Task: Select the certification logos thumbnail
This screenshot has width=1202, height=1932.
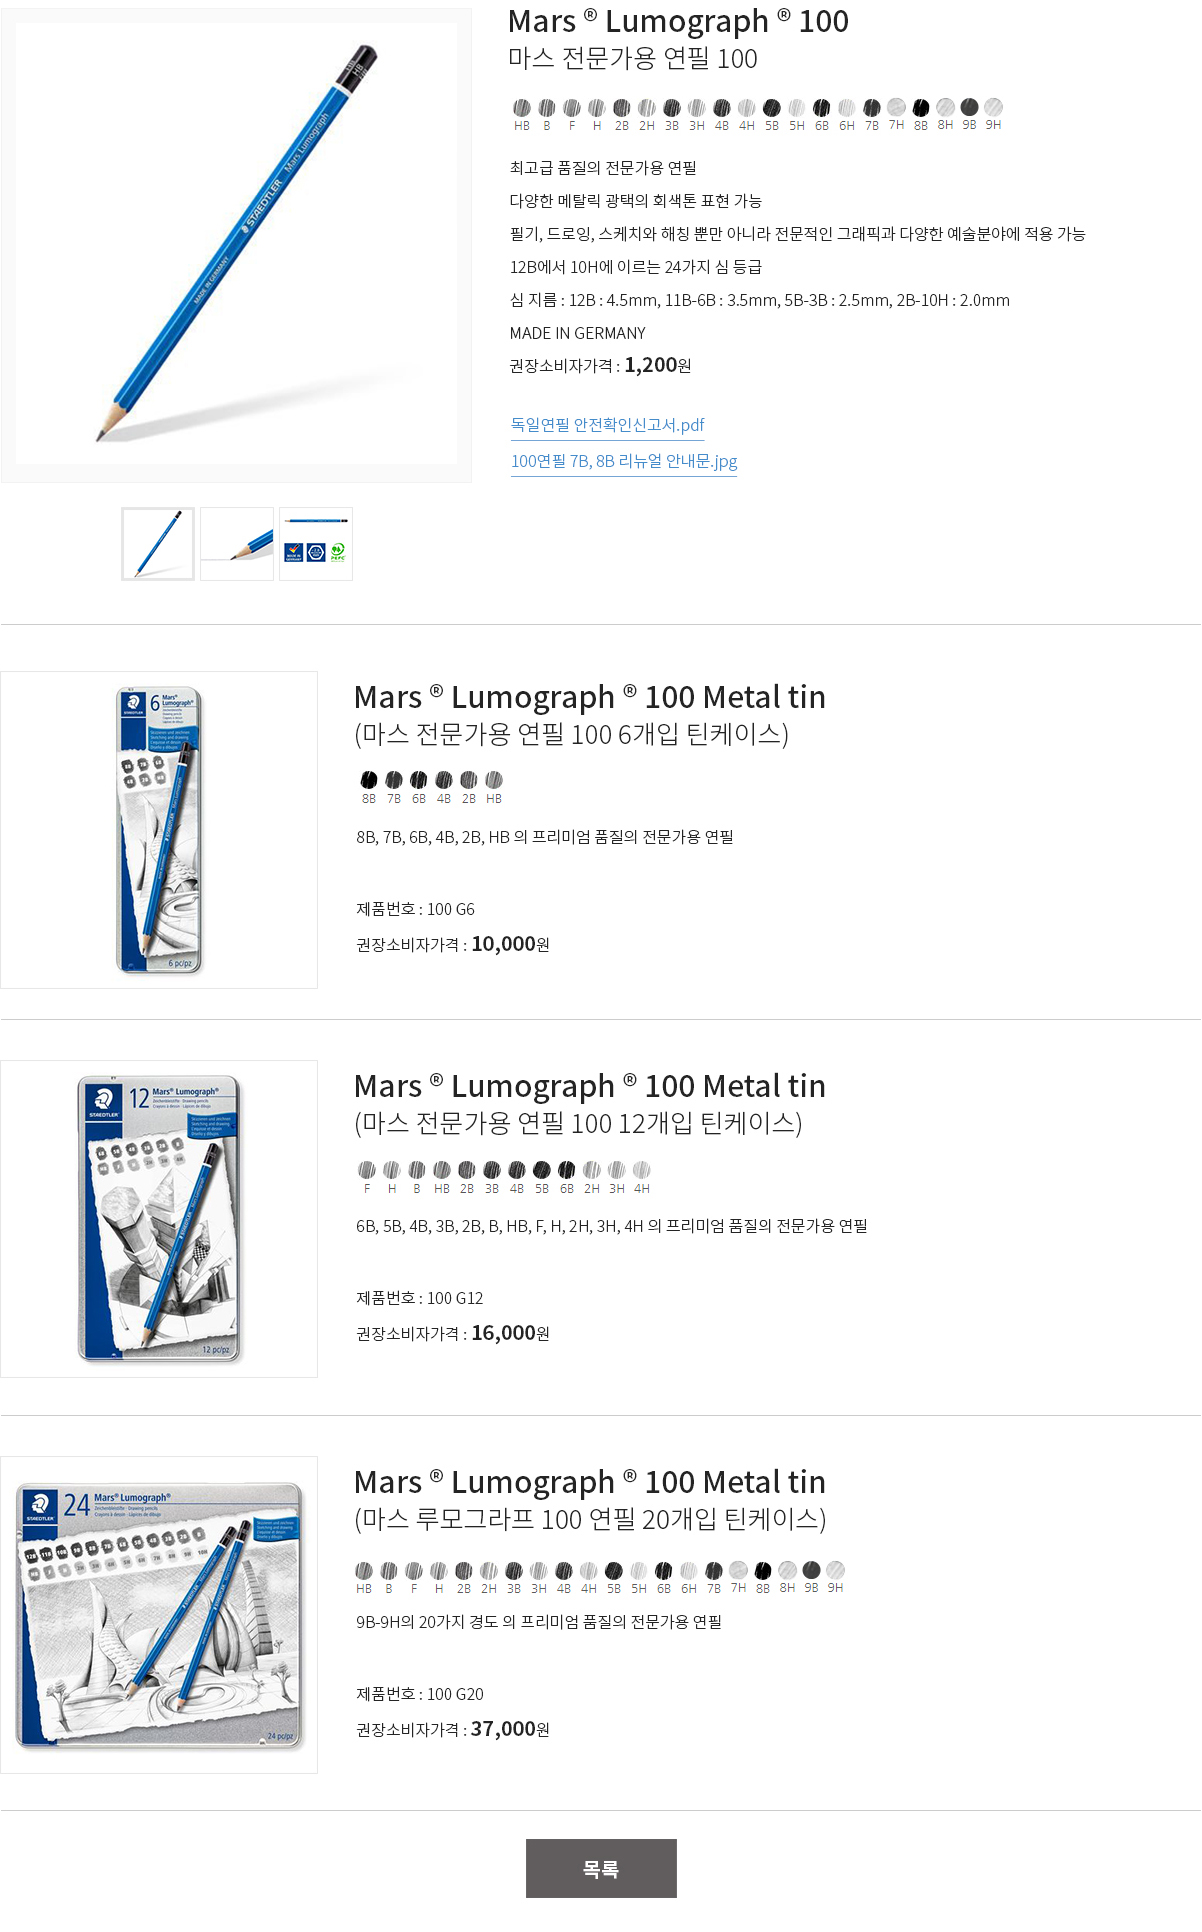Action: (316, 544)
